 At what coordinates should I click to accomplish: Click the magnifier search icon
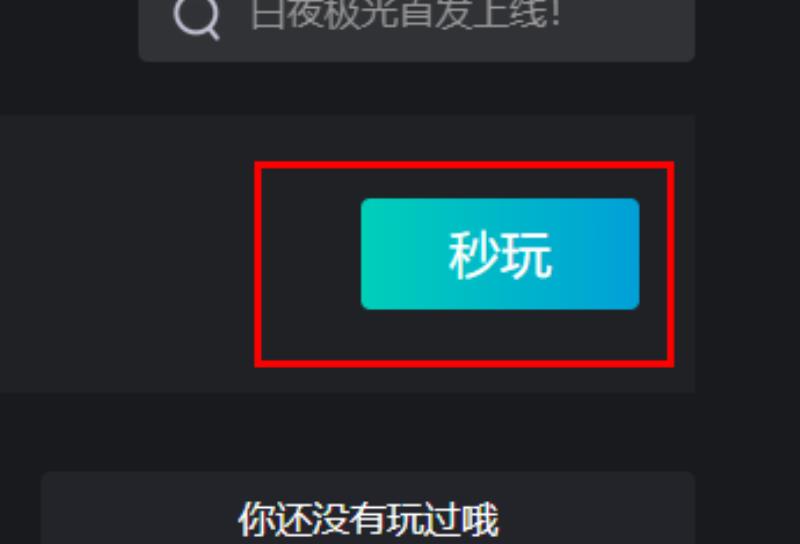(x=197, y=17)
